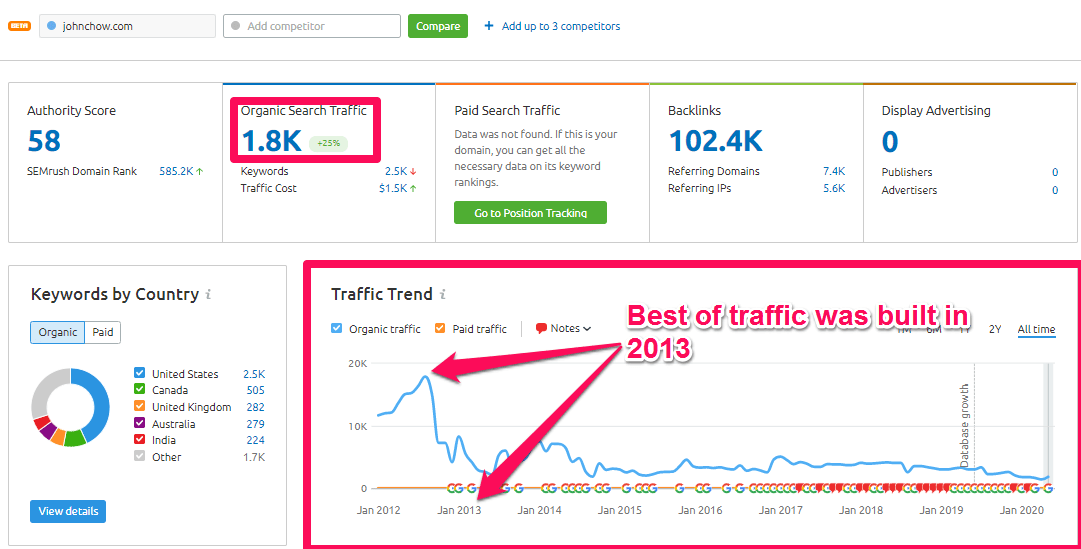Toggle the Paid traffic checkbox
This screenshot has height=549, width=1081.
pyautogui.click(x=441, y=328)
